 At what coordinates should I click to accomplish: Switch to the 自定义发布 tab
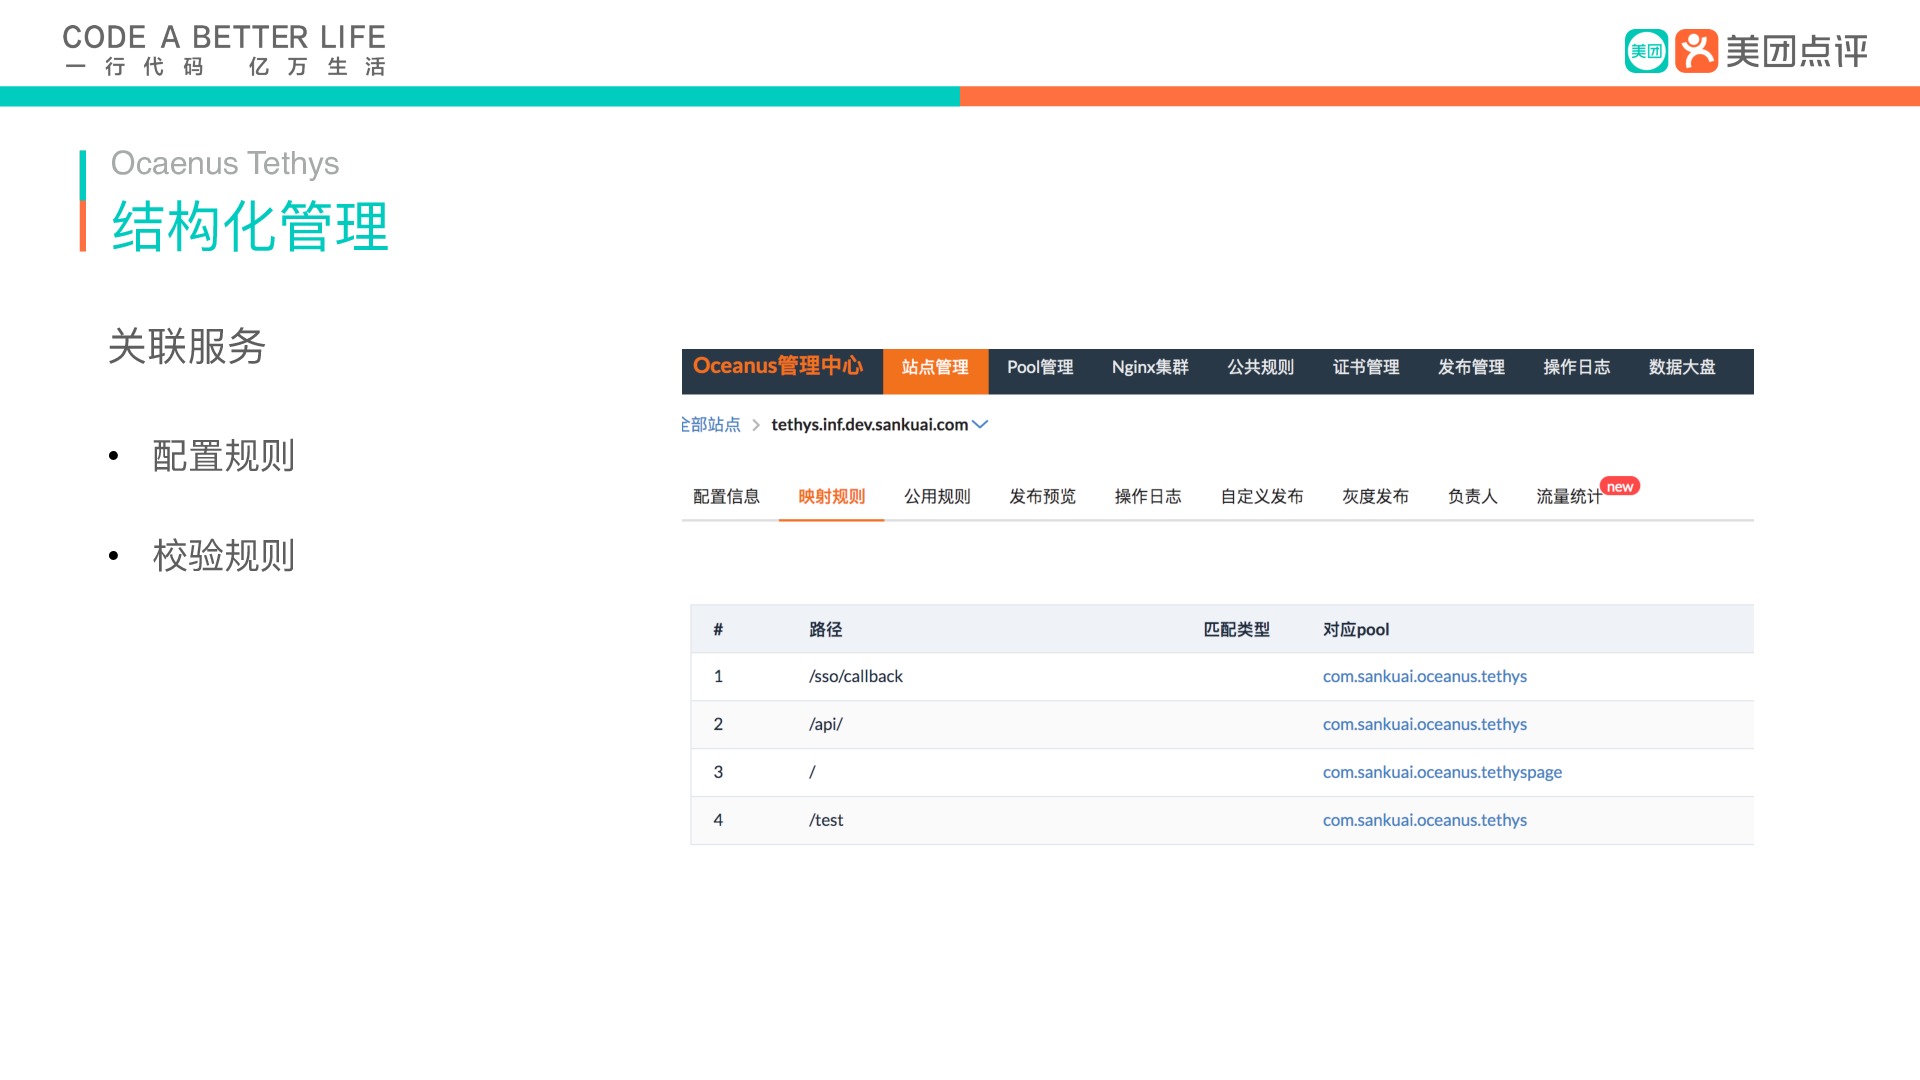click(x=1262, y=496)
